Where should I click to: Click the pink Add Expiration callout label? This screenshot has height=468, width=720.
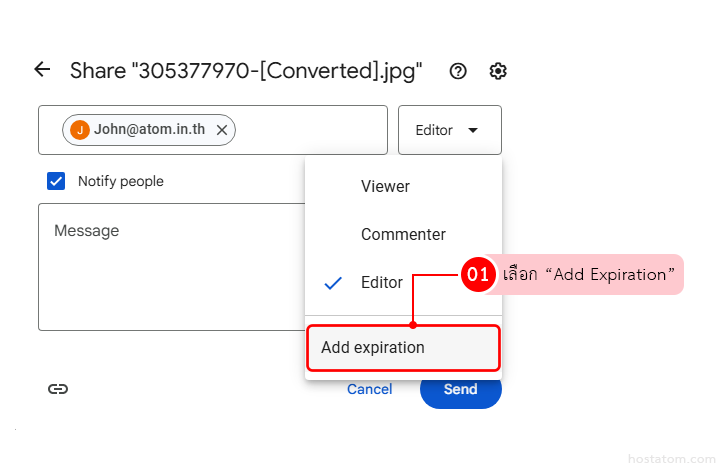(590, 275)
